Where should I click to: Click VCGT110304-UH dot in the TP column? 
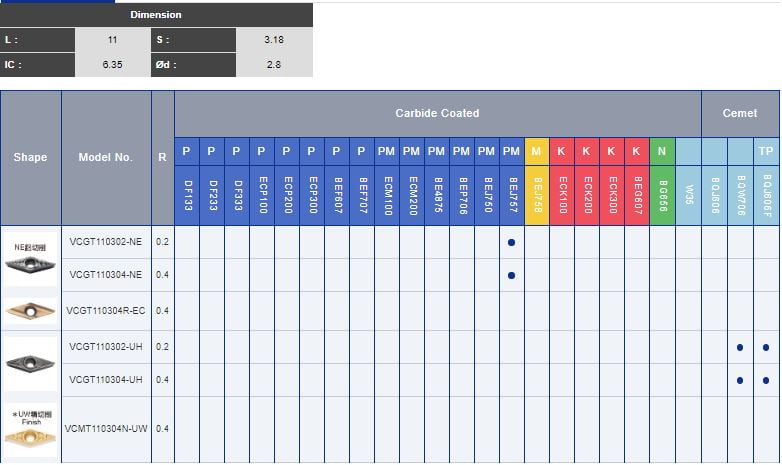coord(766,380)
